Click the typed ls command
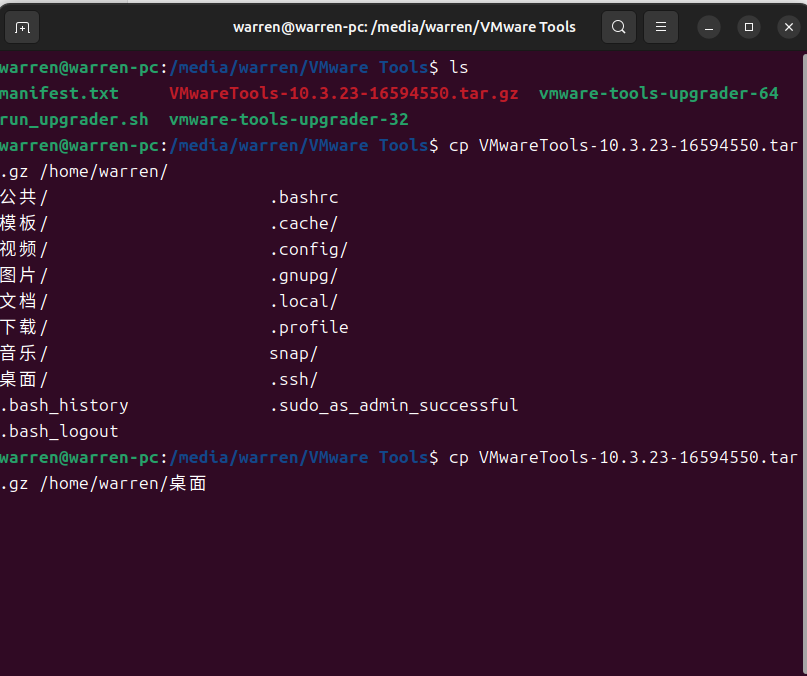 pos(459,67)
